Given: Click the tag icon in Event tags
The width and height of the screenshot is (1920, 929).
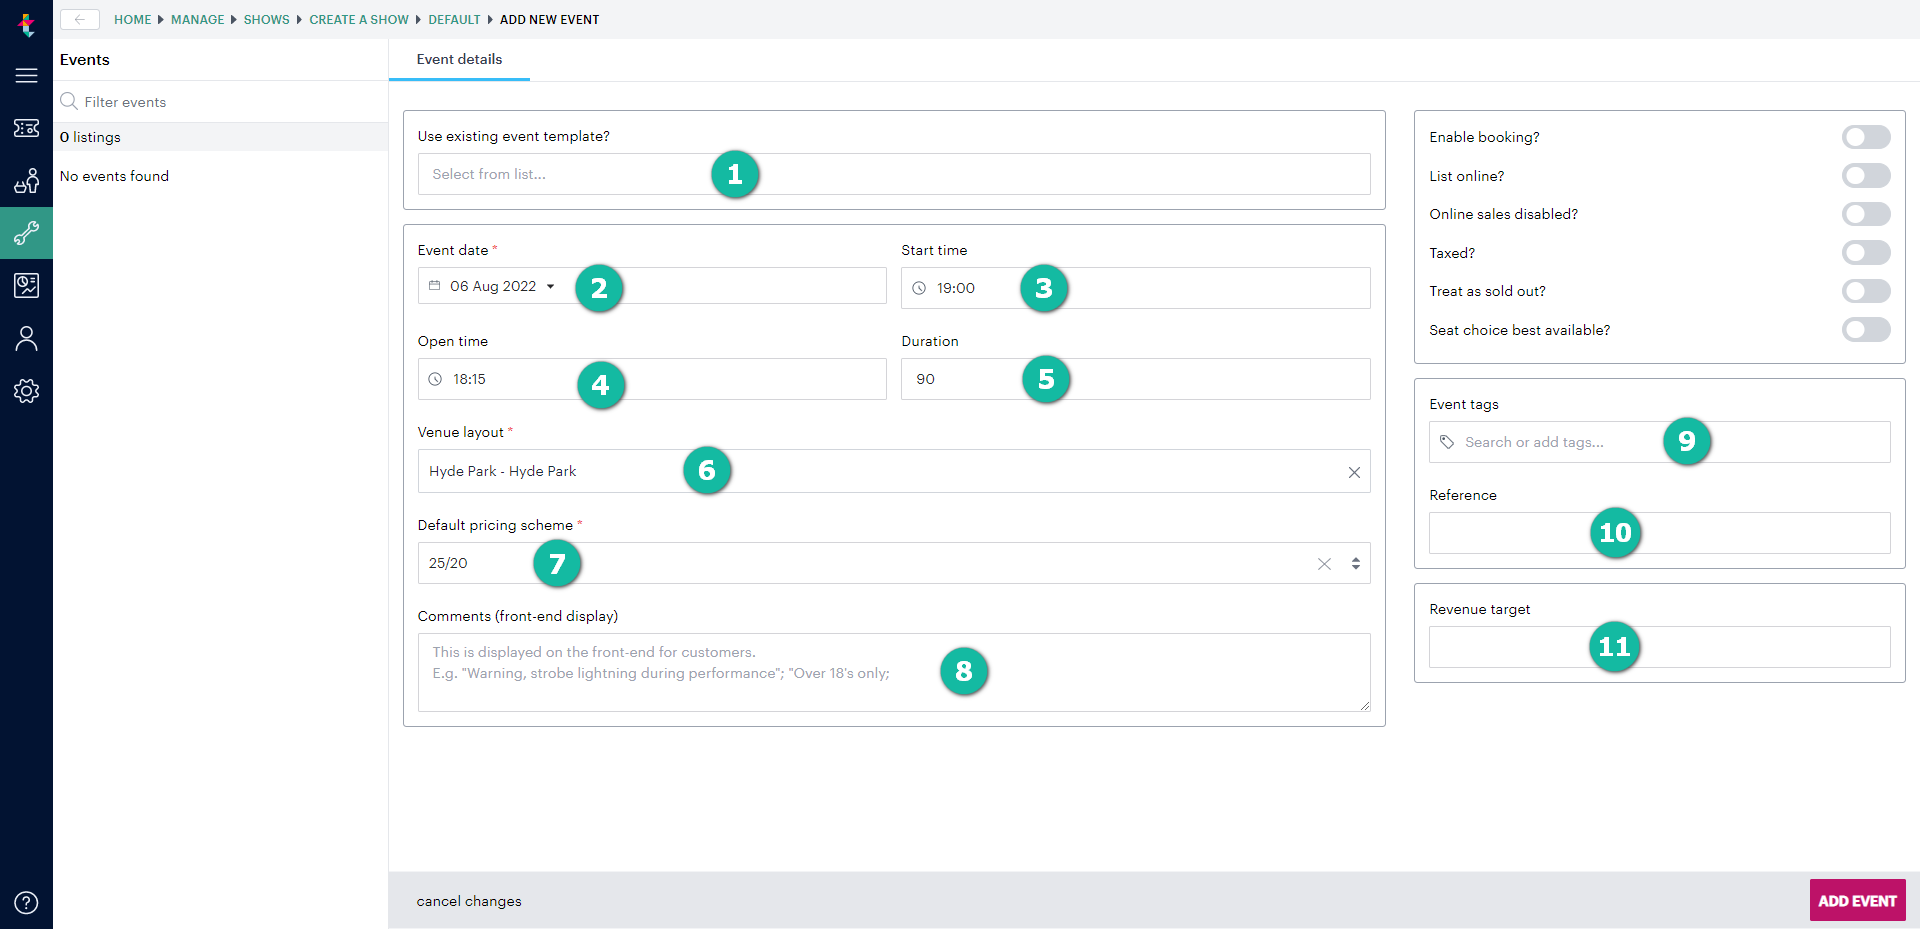Looking at the screenshot, I should [x=1447, y=442].
